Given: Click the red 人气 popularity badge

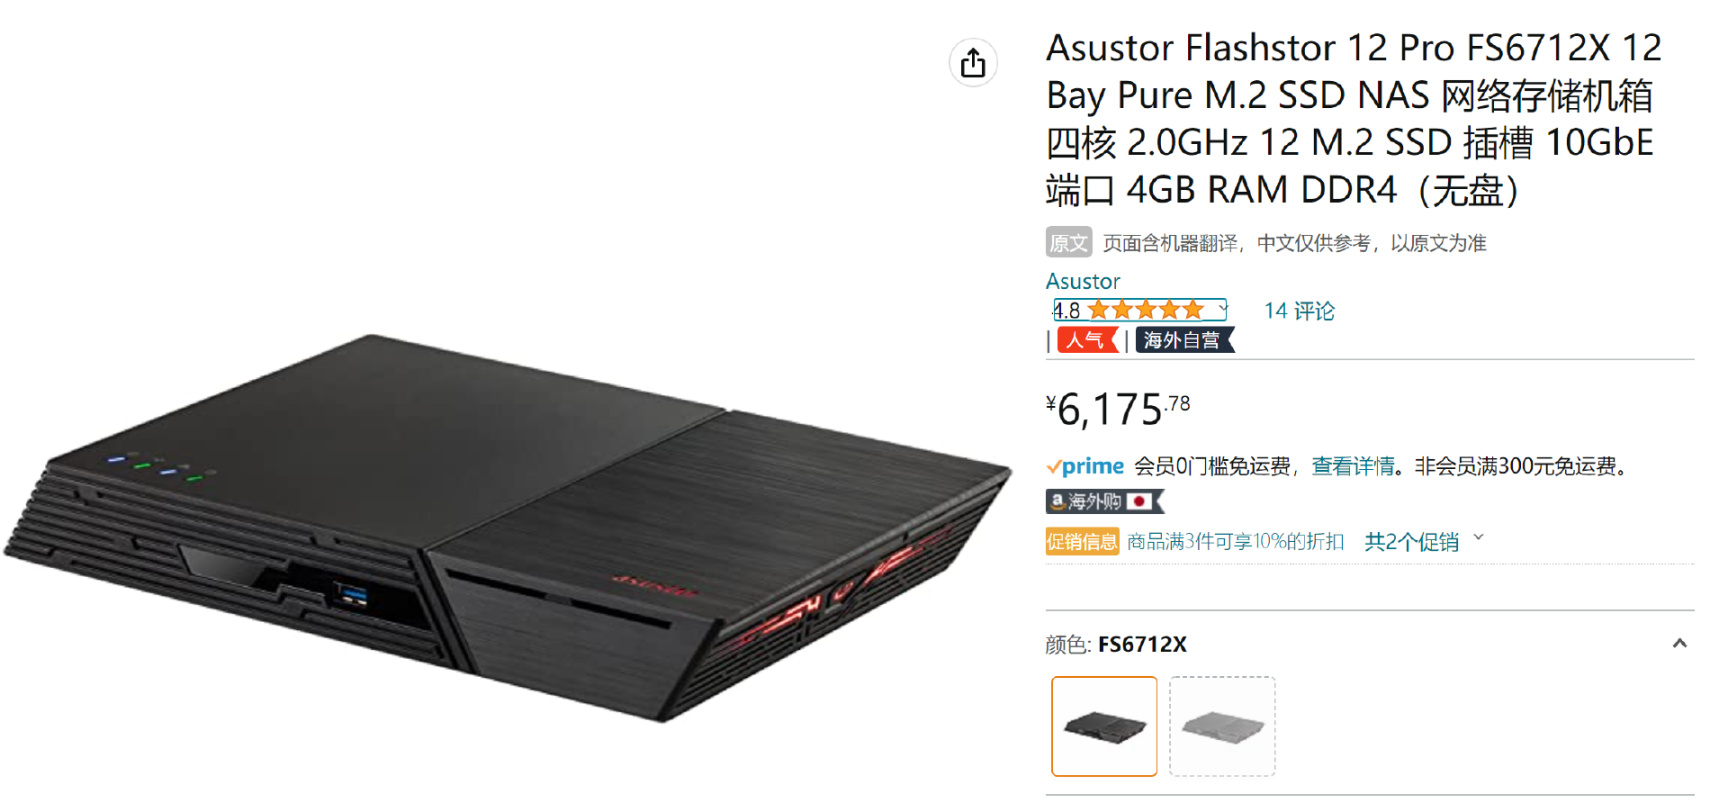Looking at the screenshot, I should click(1087, 340).
